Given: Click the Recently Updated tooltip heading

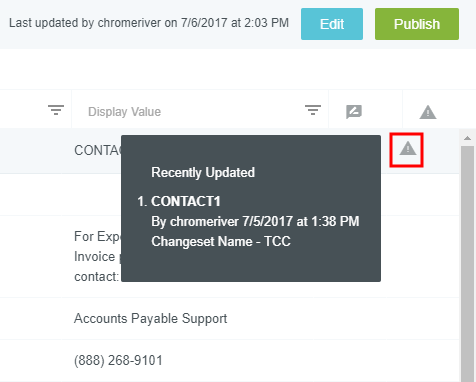Looking at the screenshot, I should point(203,172).
